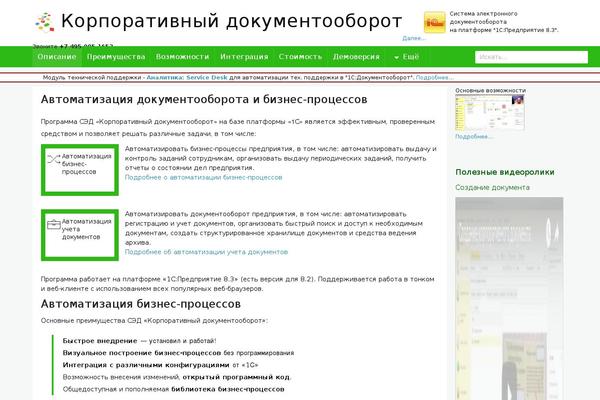Click the colorful site logo icon
600x400 pixels.
point(44,22)
